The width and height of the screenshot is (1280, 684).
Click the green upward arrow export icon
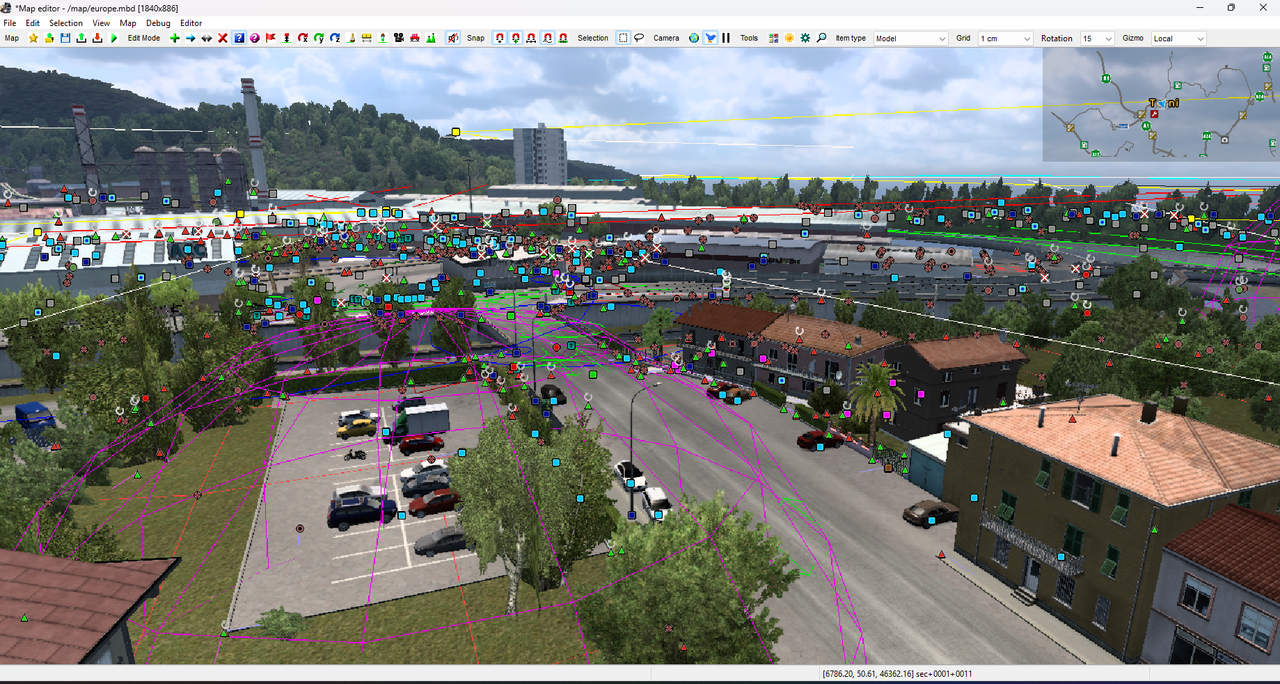(81, 38)
